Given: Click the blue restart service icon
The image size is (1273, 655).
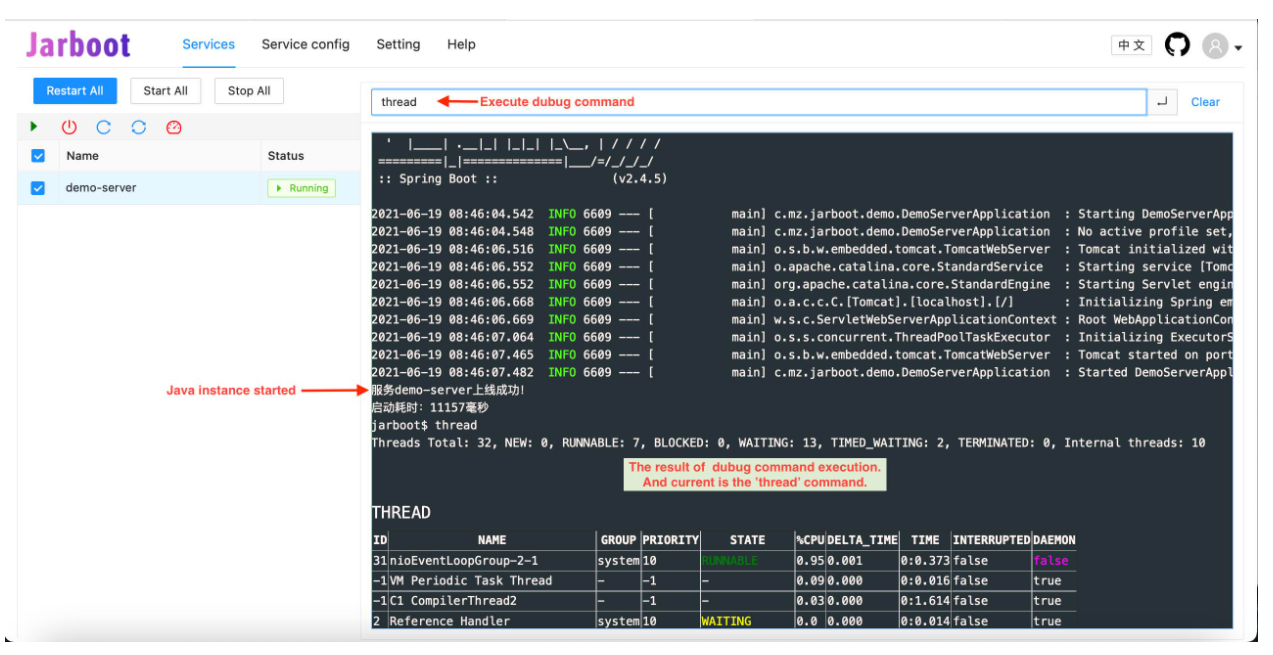Looking at the screenshot, I should (x=104, y=127).
